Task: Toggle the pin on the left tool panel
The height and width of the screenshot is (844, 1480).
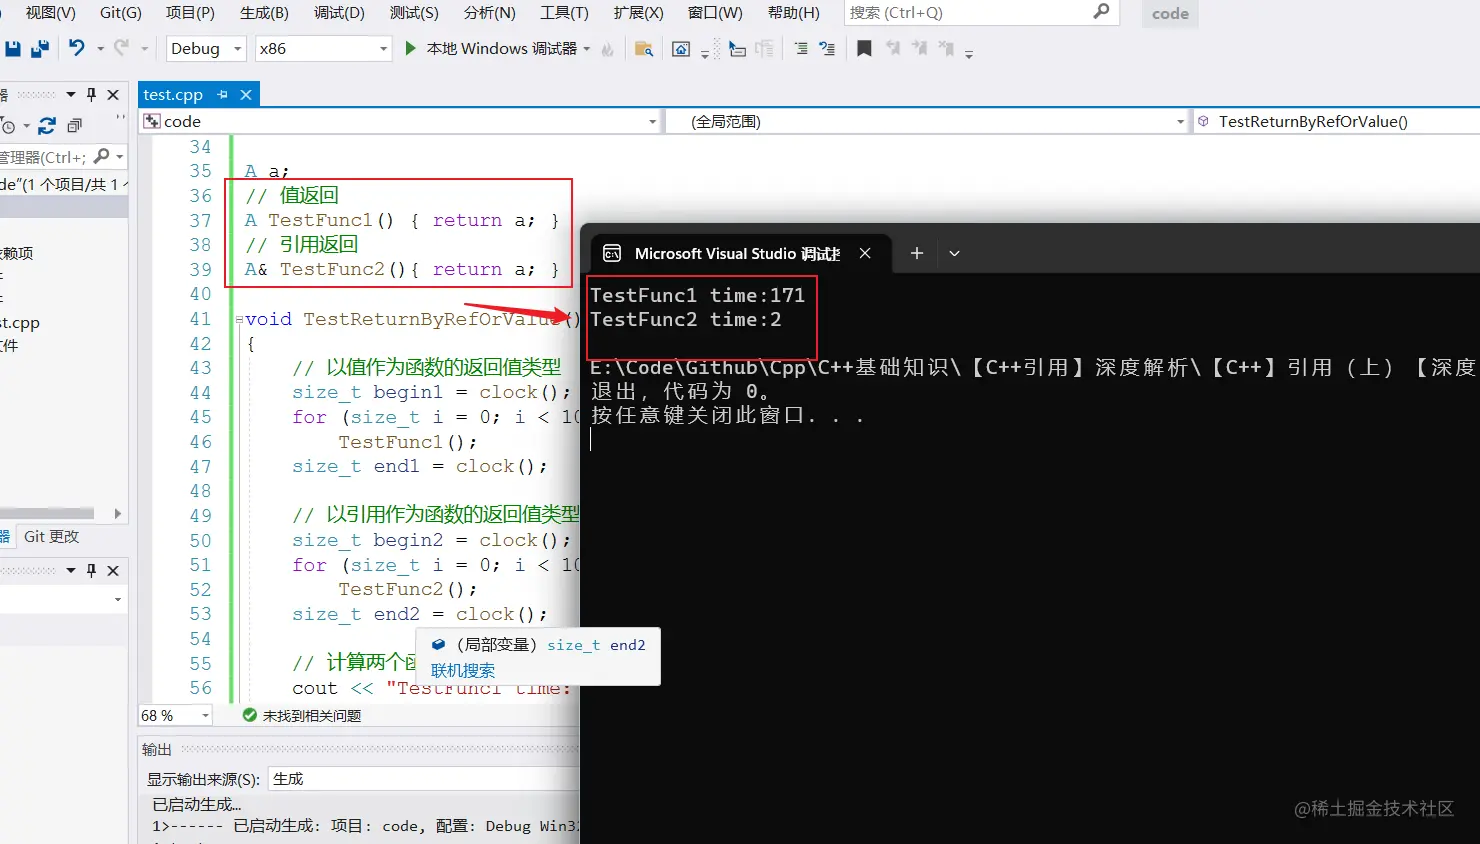Action: (x=92, y=94)
